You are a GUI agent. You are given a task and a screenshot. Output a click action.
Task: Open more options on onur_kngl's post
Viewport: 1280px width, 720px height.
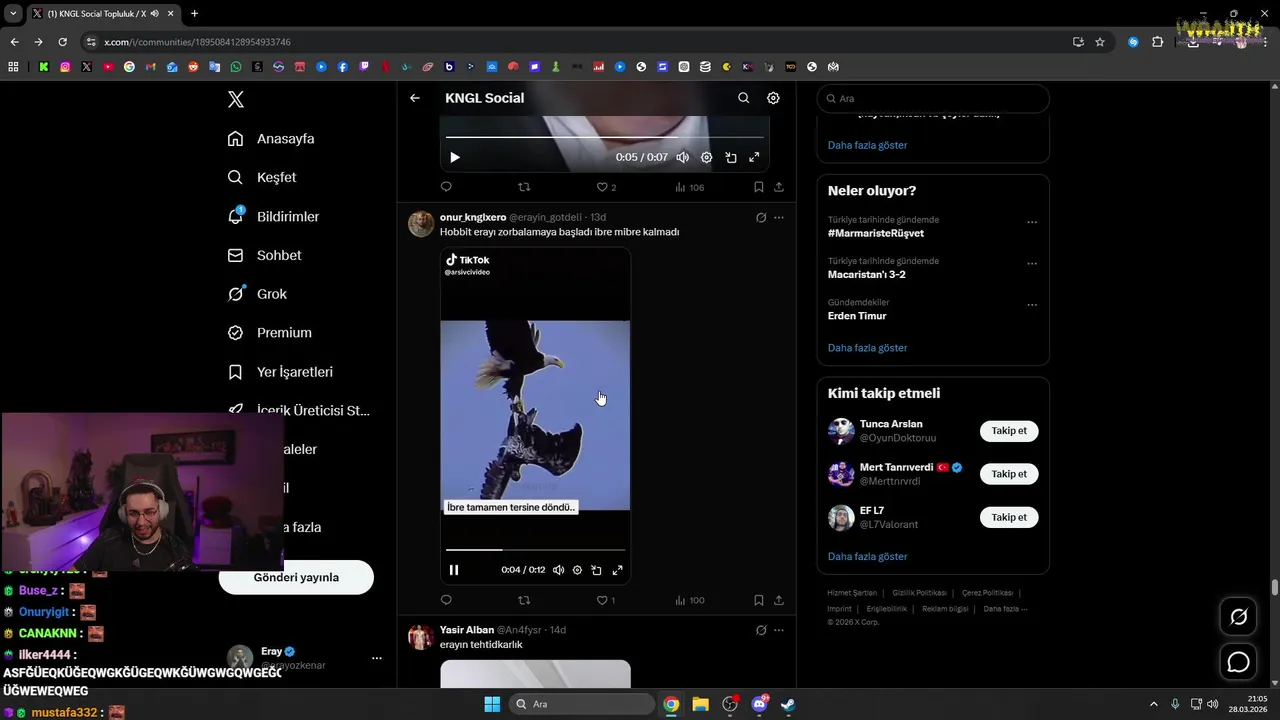pyautogui.click(x=779, y=217)
